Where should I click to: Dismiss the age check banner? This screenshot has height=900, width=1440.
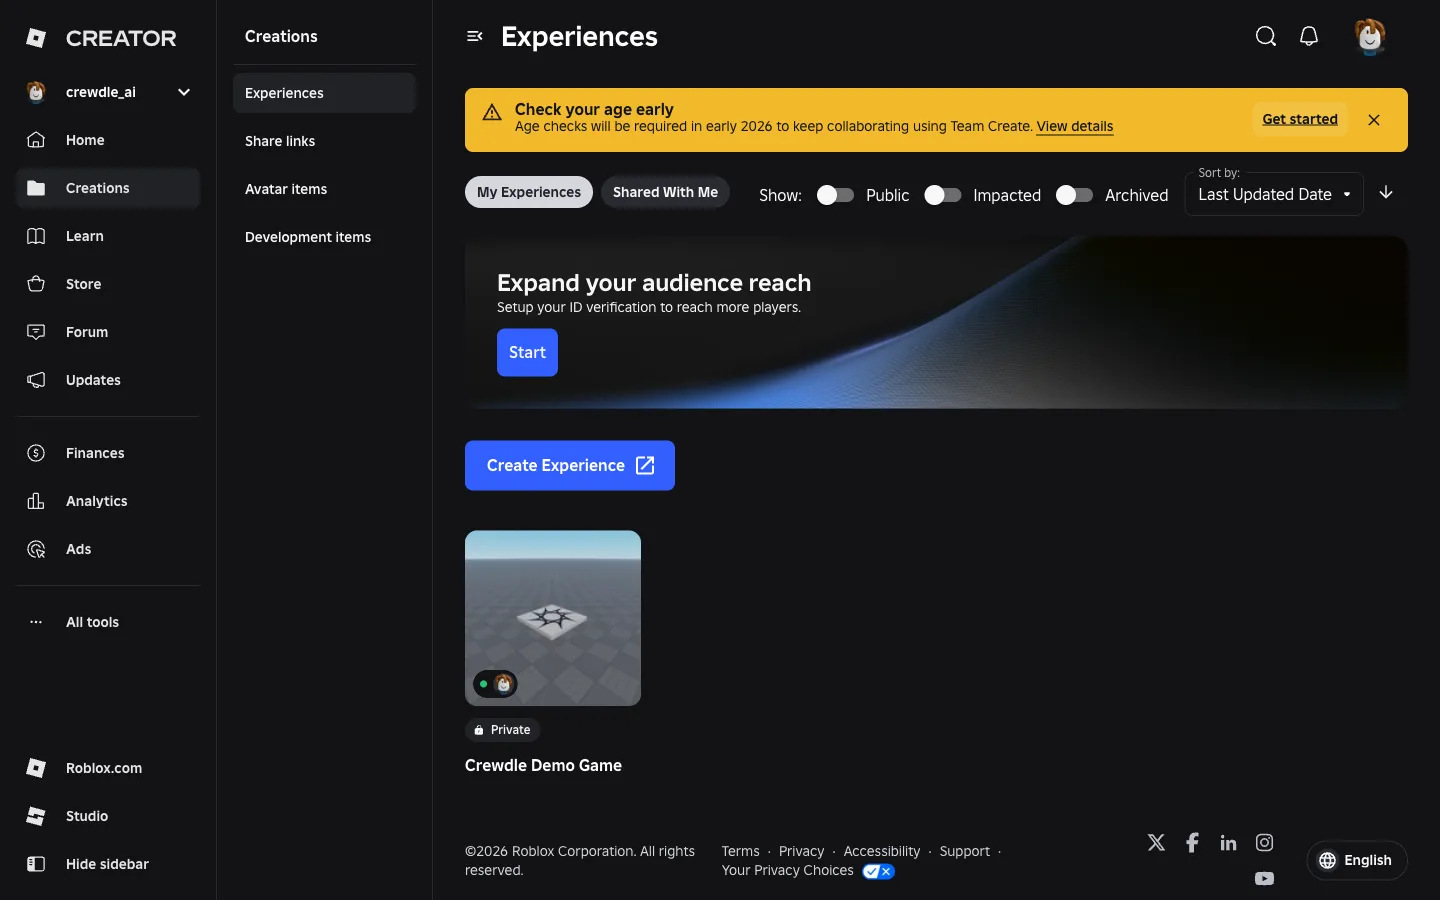pyautogui.click(x=1374, y=120)
